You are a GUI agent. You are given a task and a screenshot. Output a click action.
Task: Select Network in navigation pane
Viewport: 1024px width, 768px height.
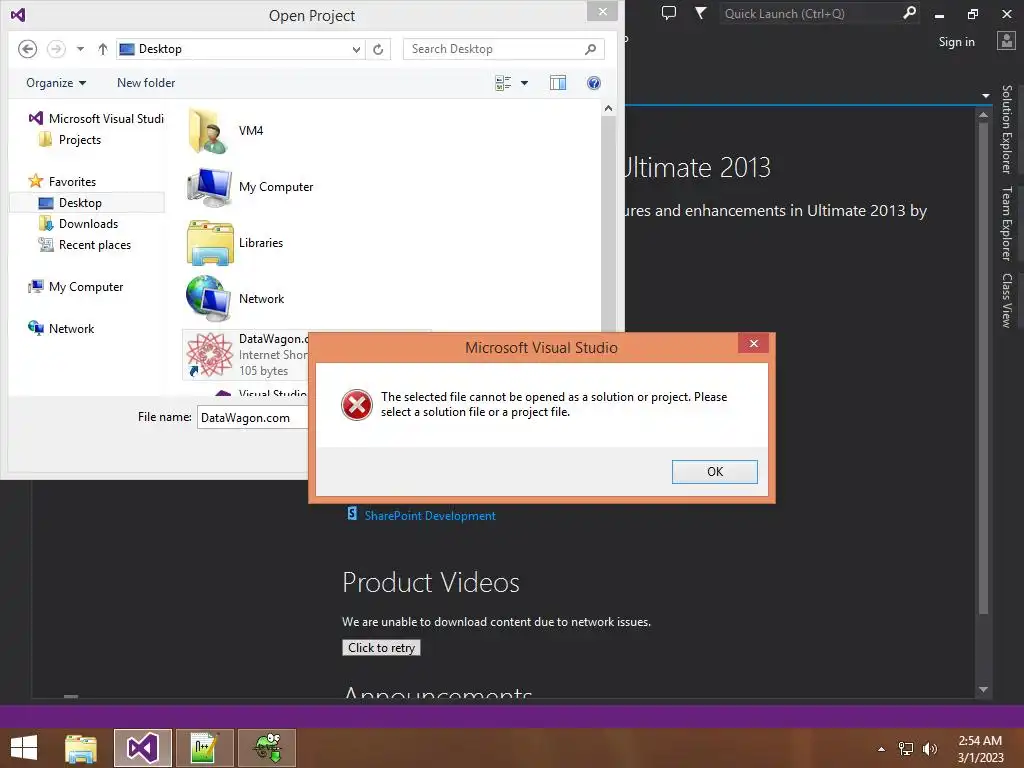(61, 328)
